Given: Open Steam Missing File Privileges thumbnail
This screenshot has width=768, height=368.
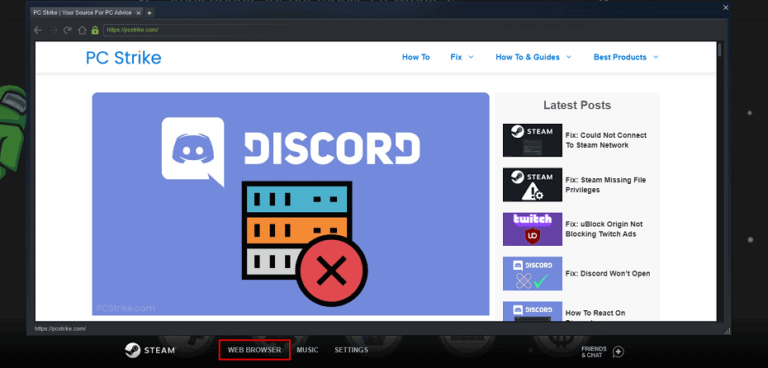Looking at the screenshot, I should pyautogui.click(x=532, y=185).
